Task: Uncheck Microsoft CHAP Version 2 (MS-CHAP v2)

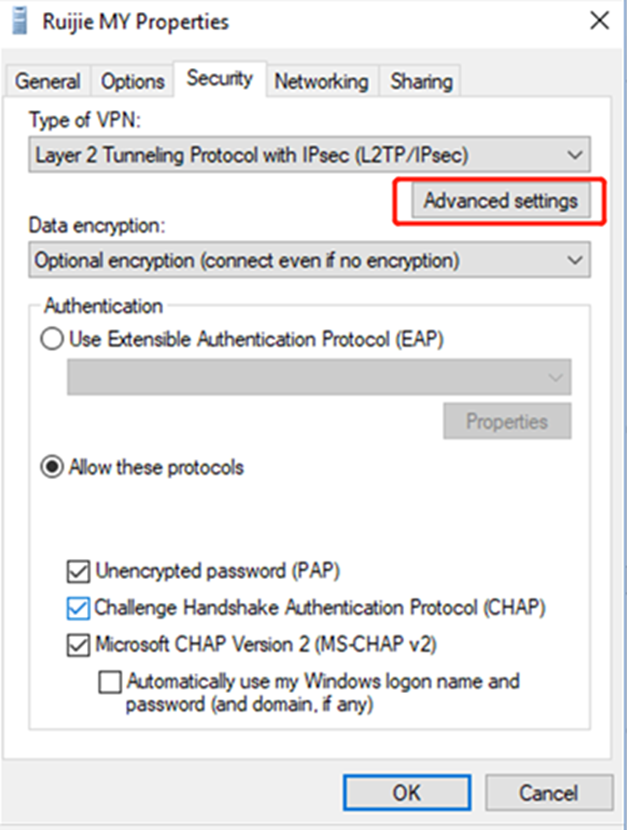Action: click(77, 647)
